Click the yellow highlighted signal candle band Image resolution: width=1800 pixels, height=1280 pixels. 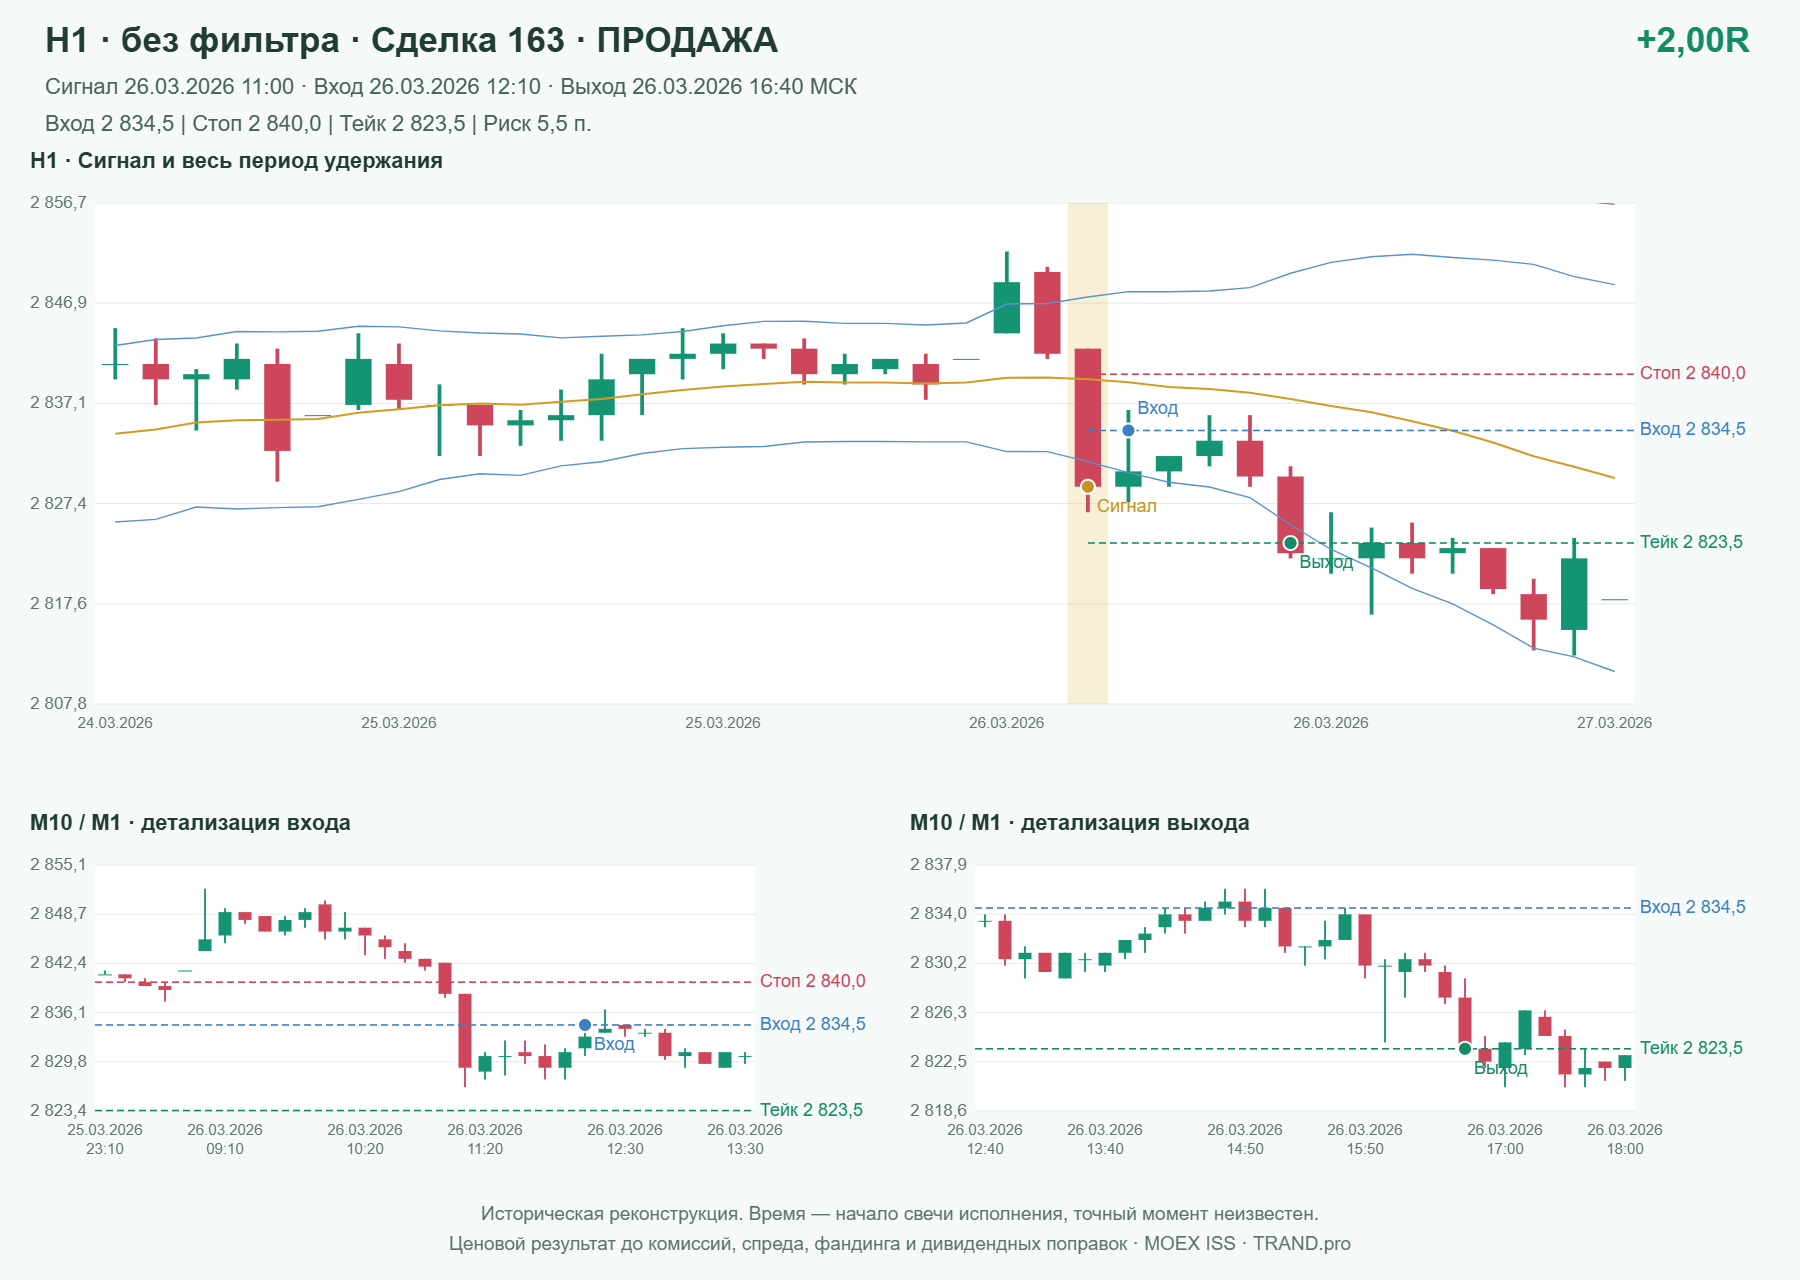(x=1088, y=453)
